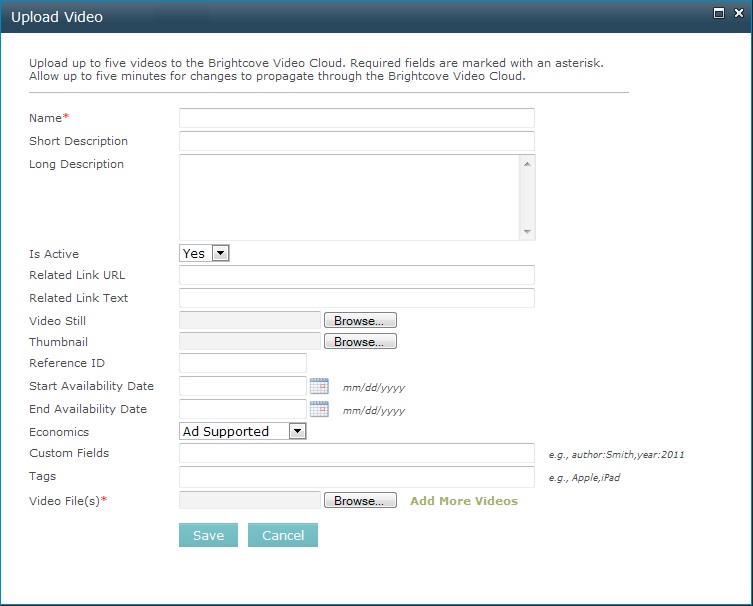Image resolution: width=753 pixels, height=606 pixels.
Task: Click the 'e.g., author:Smith,year:2011' hint text
Action: pyautogui.click(x=617, y=454)
